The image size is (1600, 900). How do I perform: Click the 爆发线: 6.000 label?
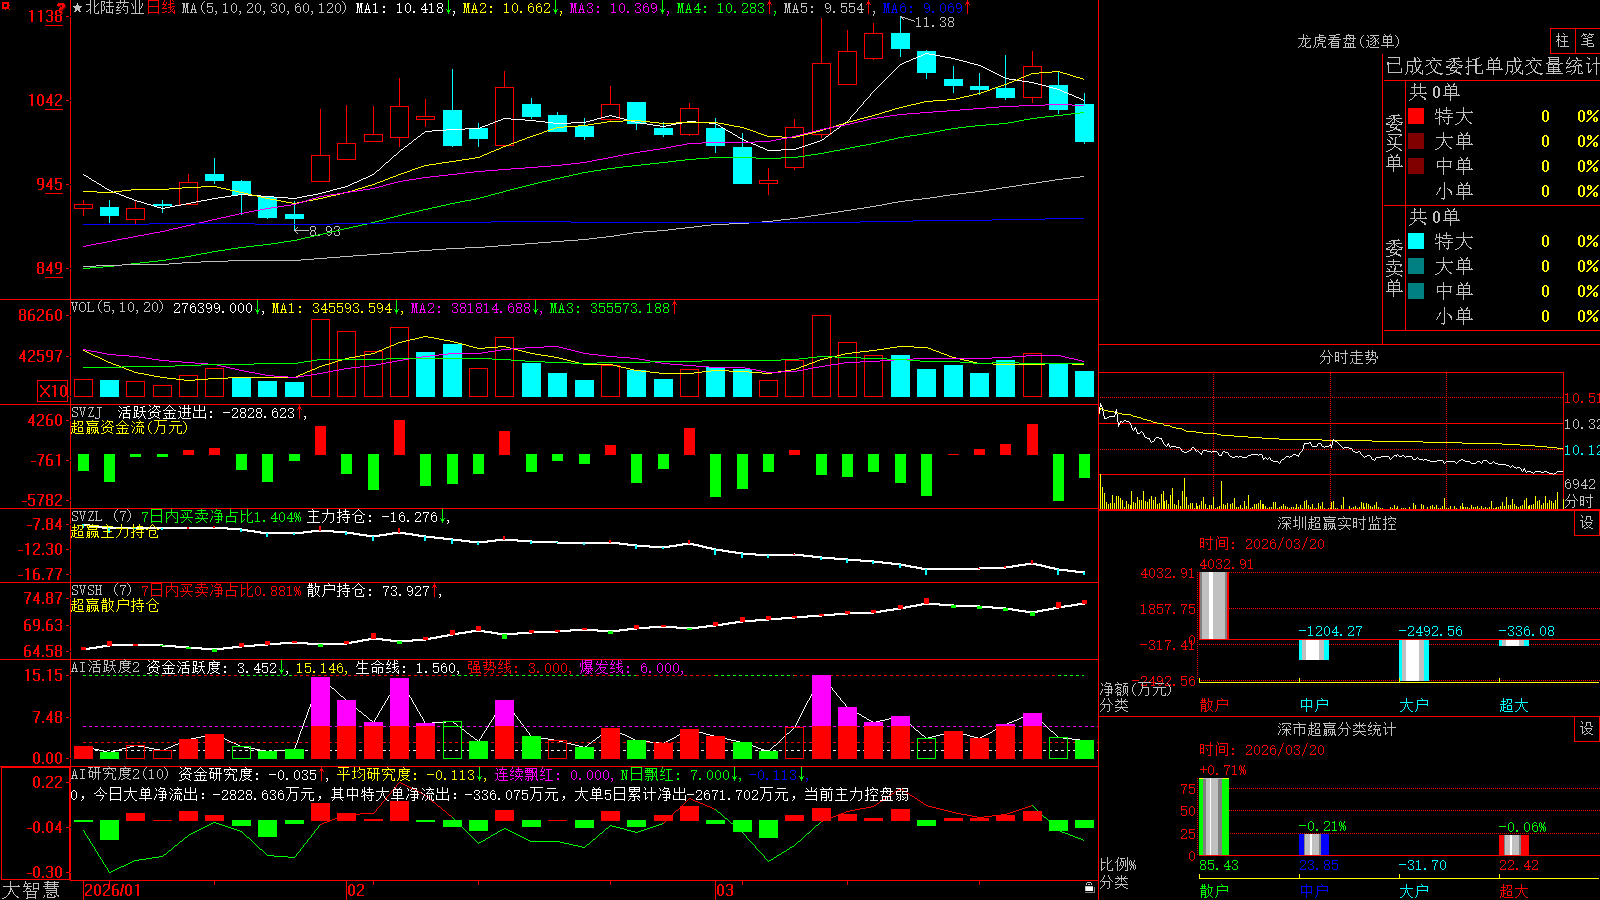click(x=630, y=667)
